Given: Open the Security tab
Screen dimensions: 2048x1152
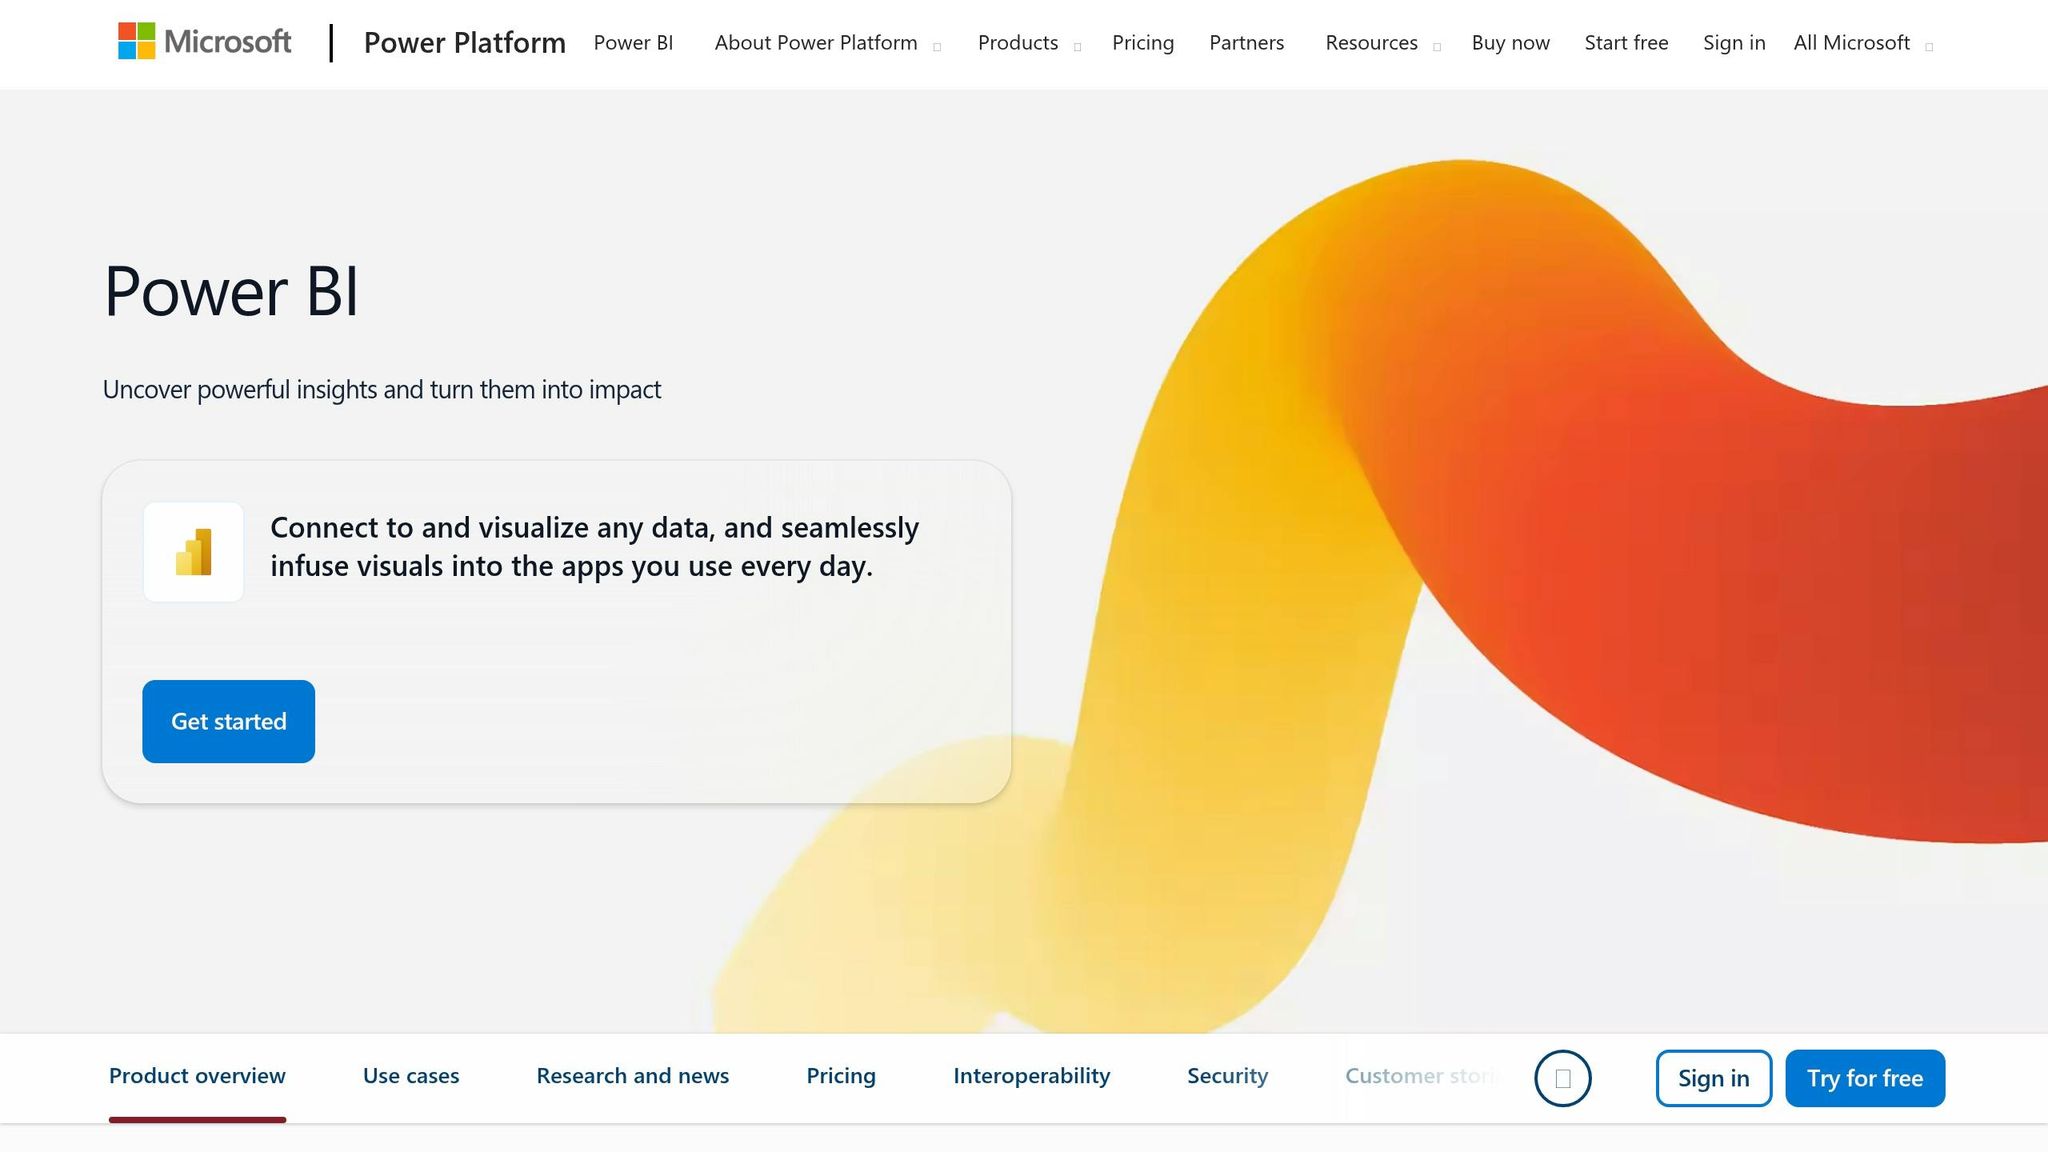Looking at the screenshot, I should coord(1227,1076).
